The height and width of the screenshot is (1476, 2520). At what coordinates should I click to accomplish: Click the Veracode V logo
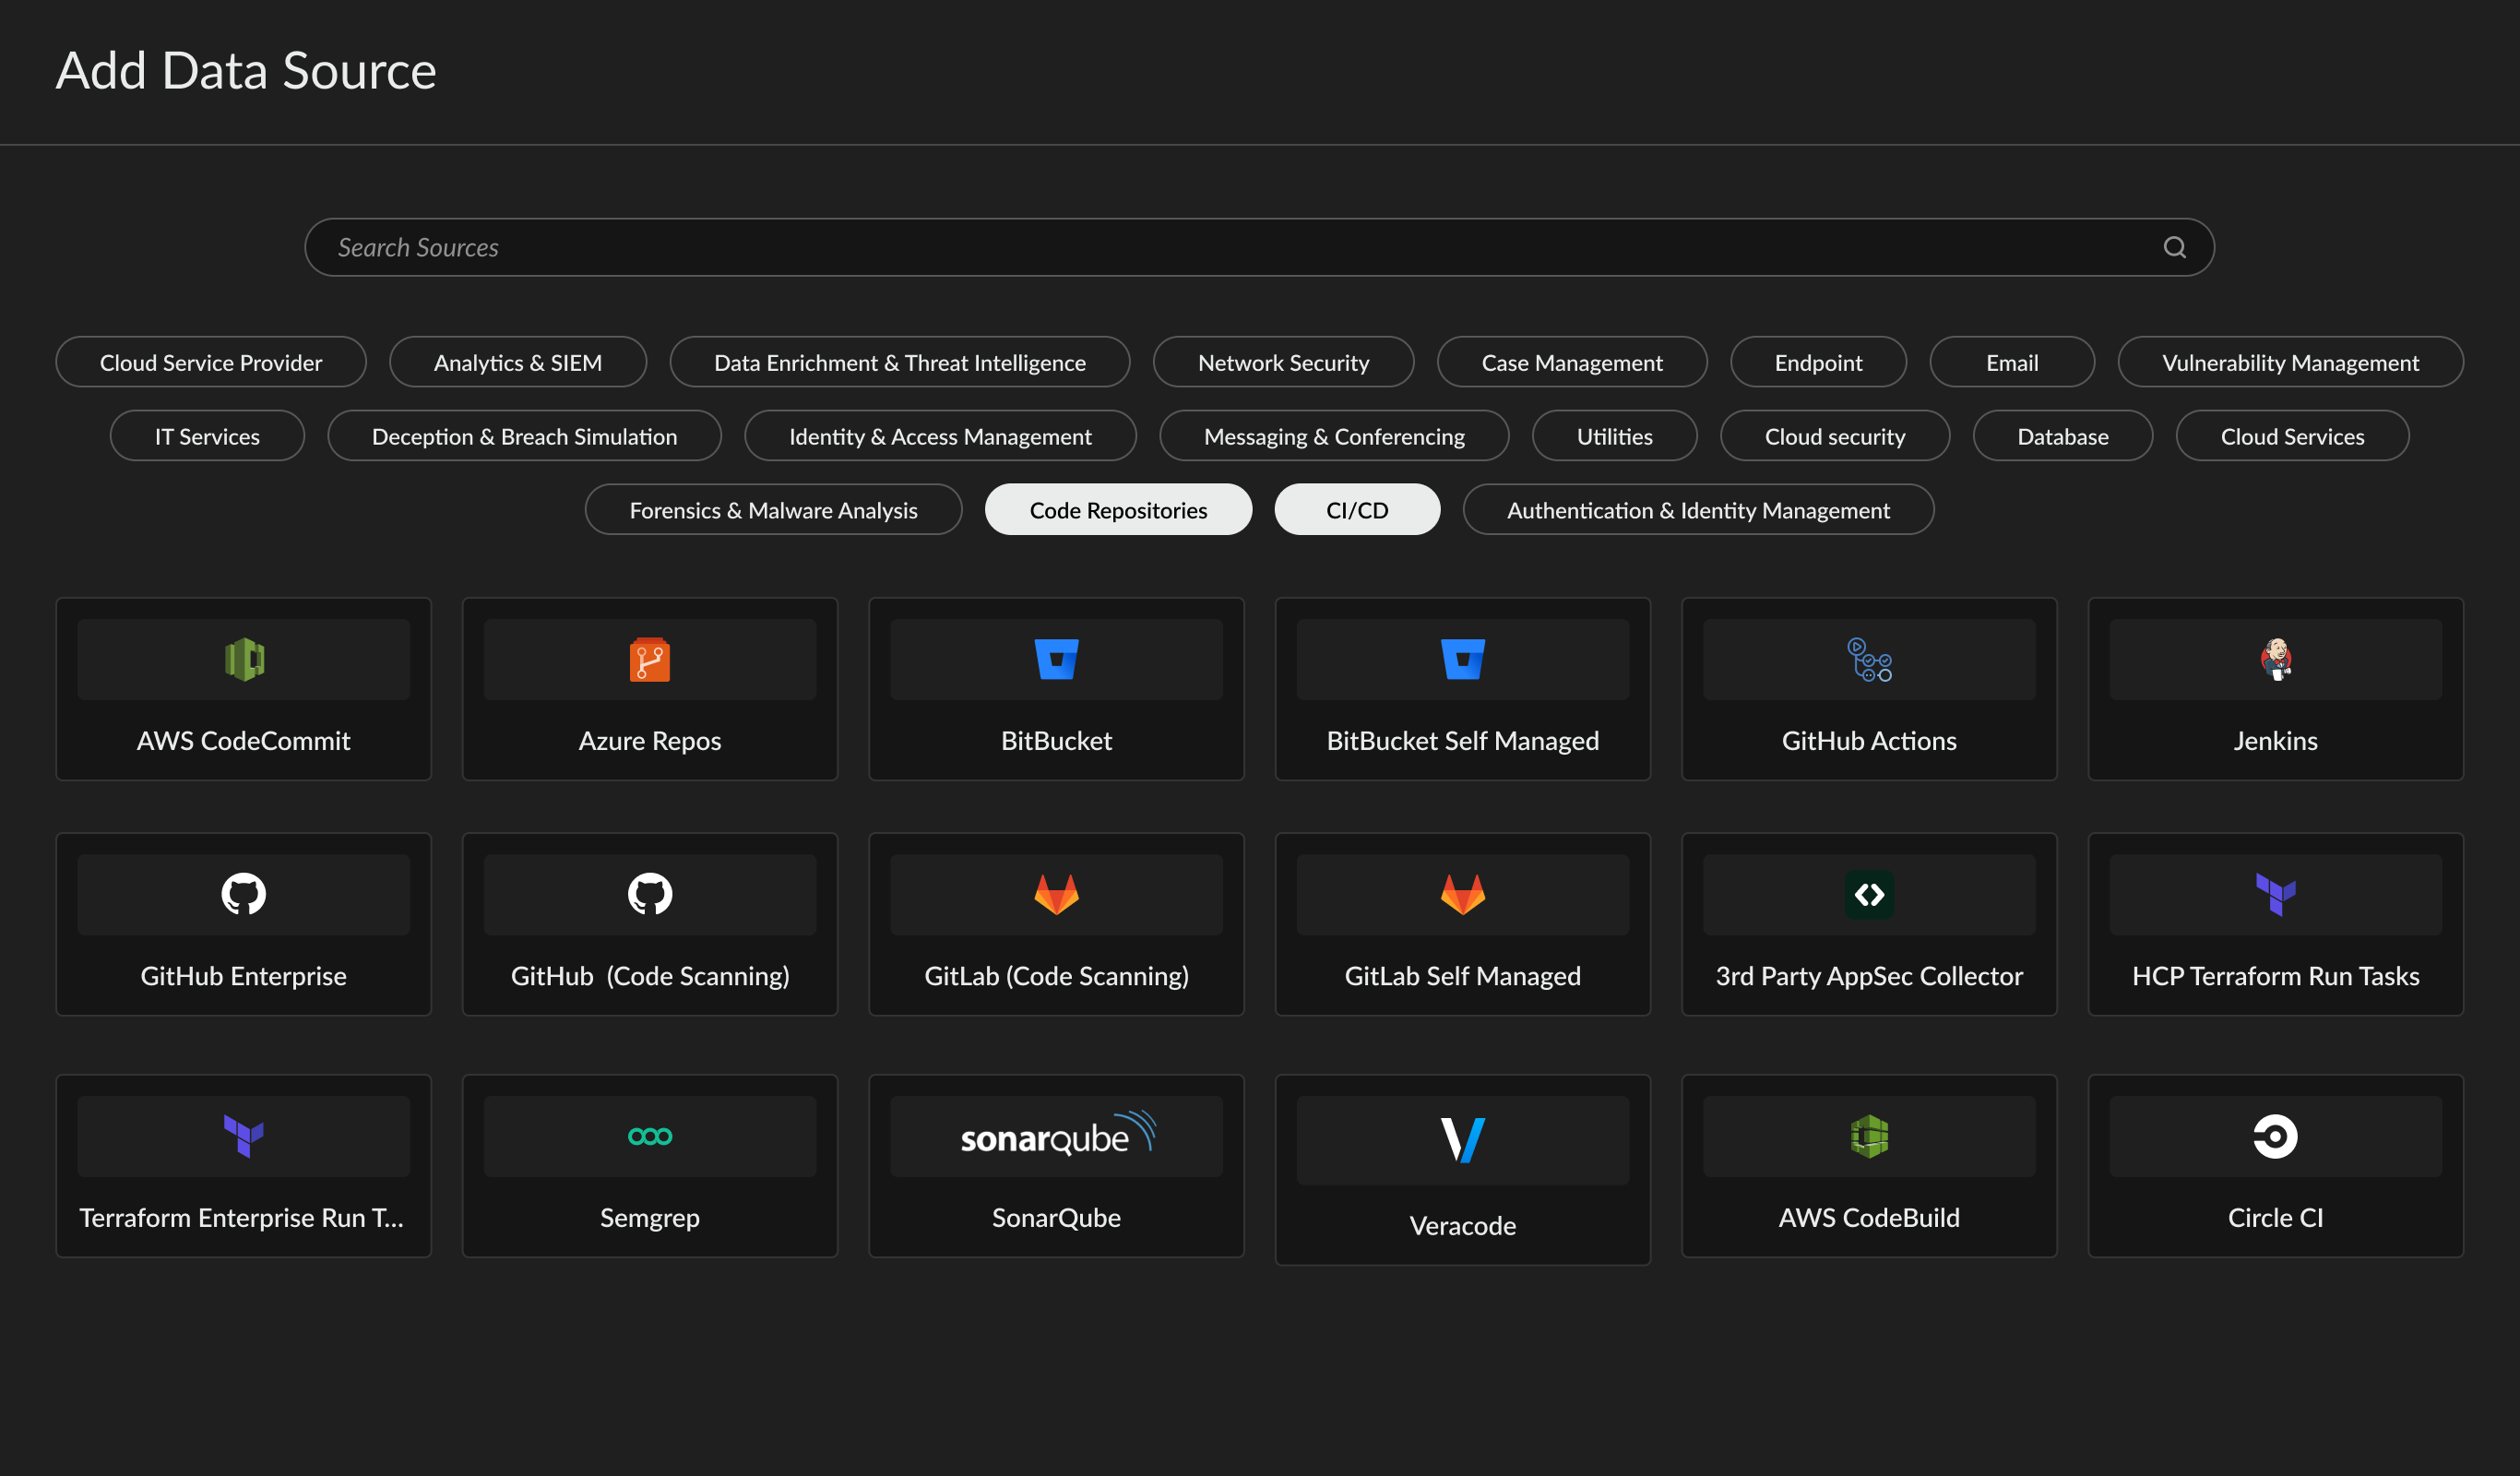[1462, 1140]
